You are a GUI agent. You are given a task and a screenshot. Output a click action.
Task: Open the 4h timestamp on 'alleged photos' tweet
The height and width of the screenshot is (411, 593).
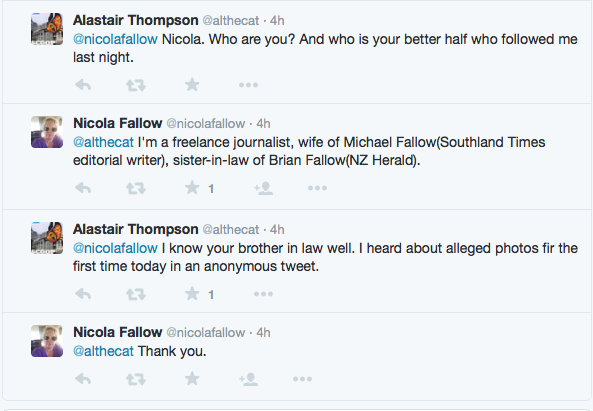click(x=277, y=230)
